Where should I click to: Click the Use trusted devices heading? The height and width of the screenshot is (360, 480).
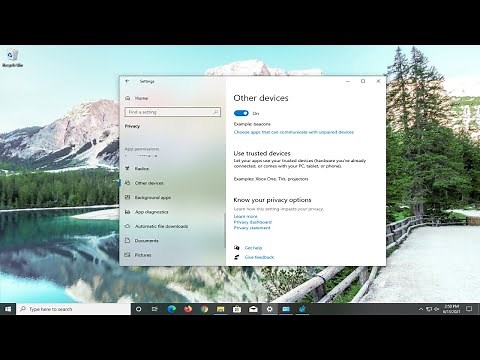pos(262,153)
